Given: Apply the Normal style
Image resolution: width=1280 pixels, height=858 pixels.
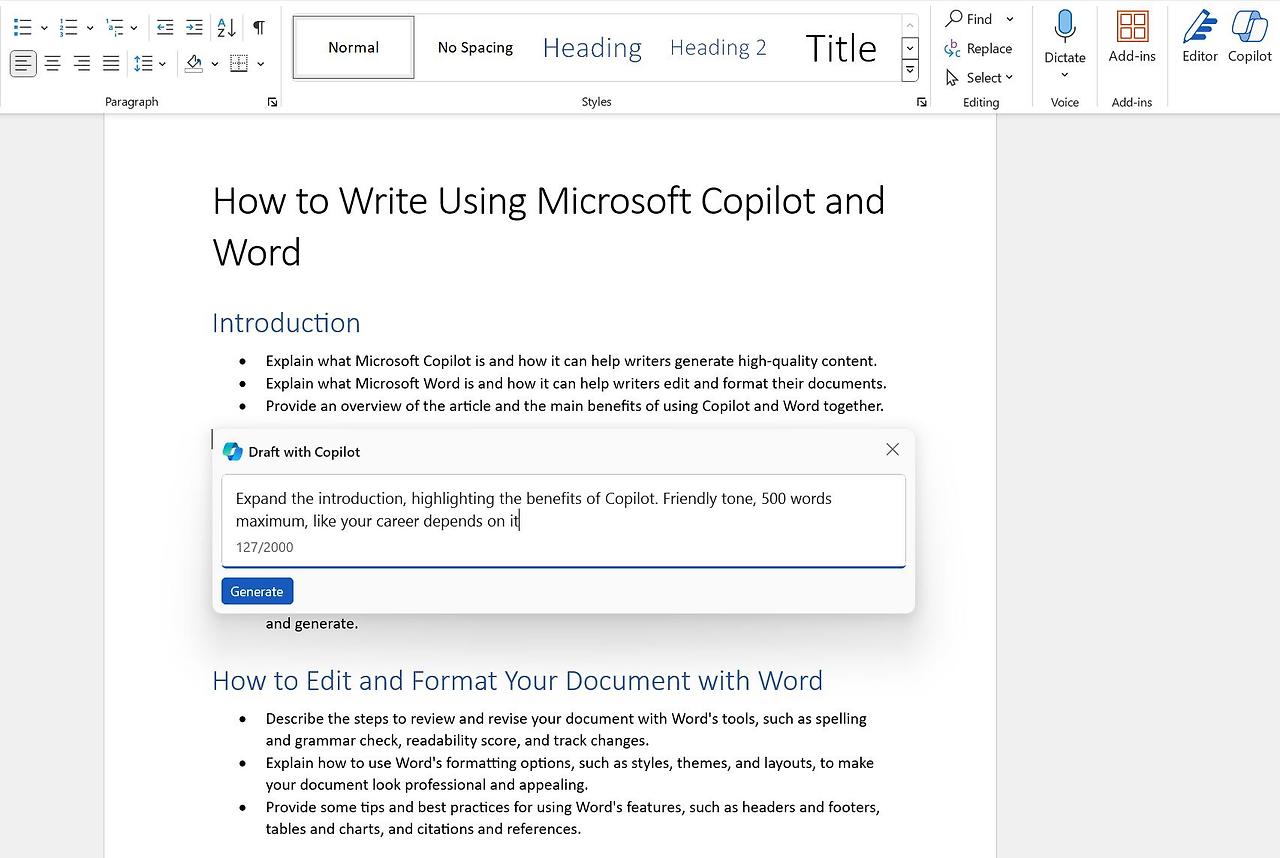Looking at the screenshot, I should 354,47.
